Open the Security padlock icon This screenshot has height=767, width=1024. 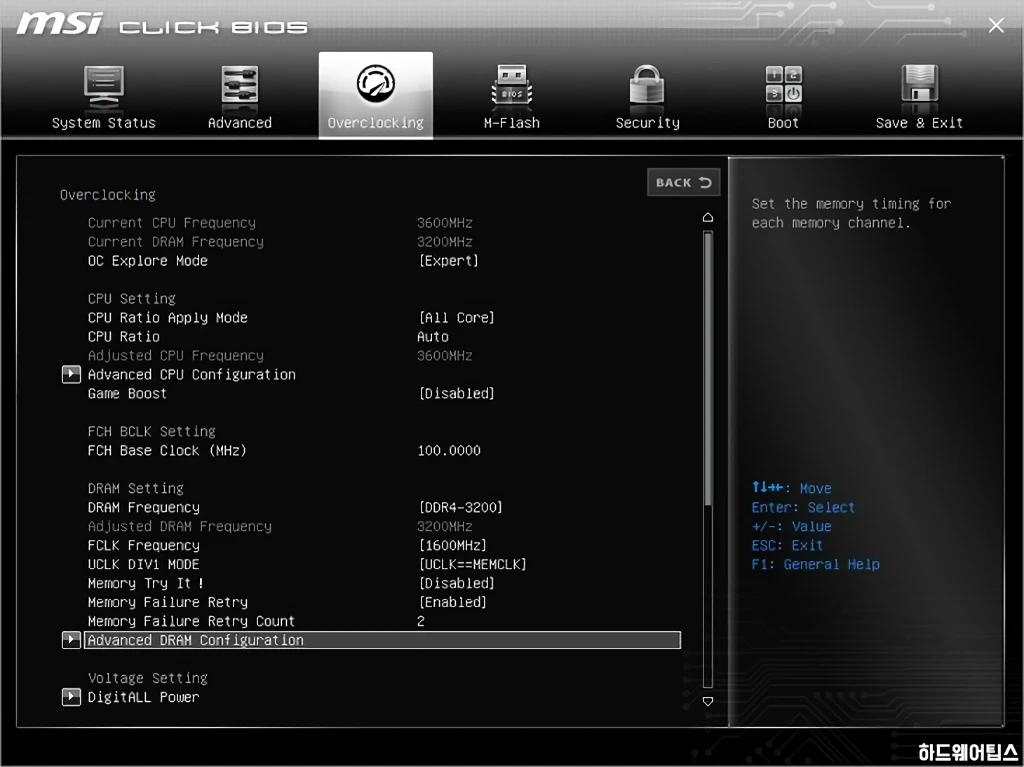tap(647, 85)
